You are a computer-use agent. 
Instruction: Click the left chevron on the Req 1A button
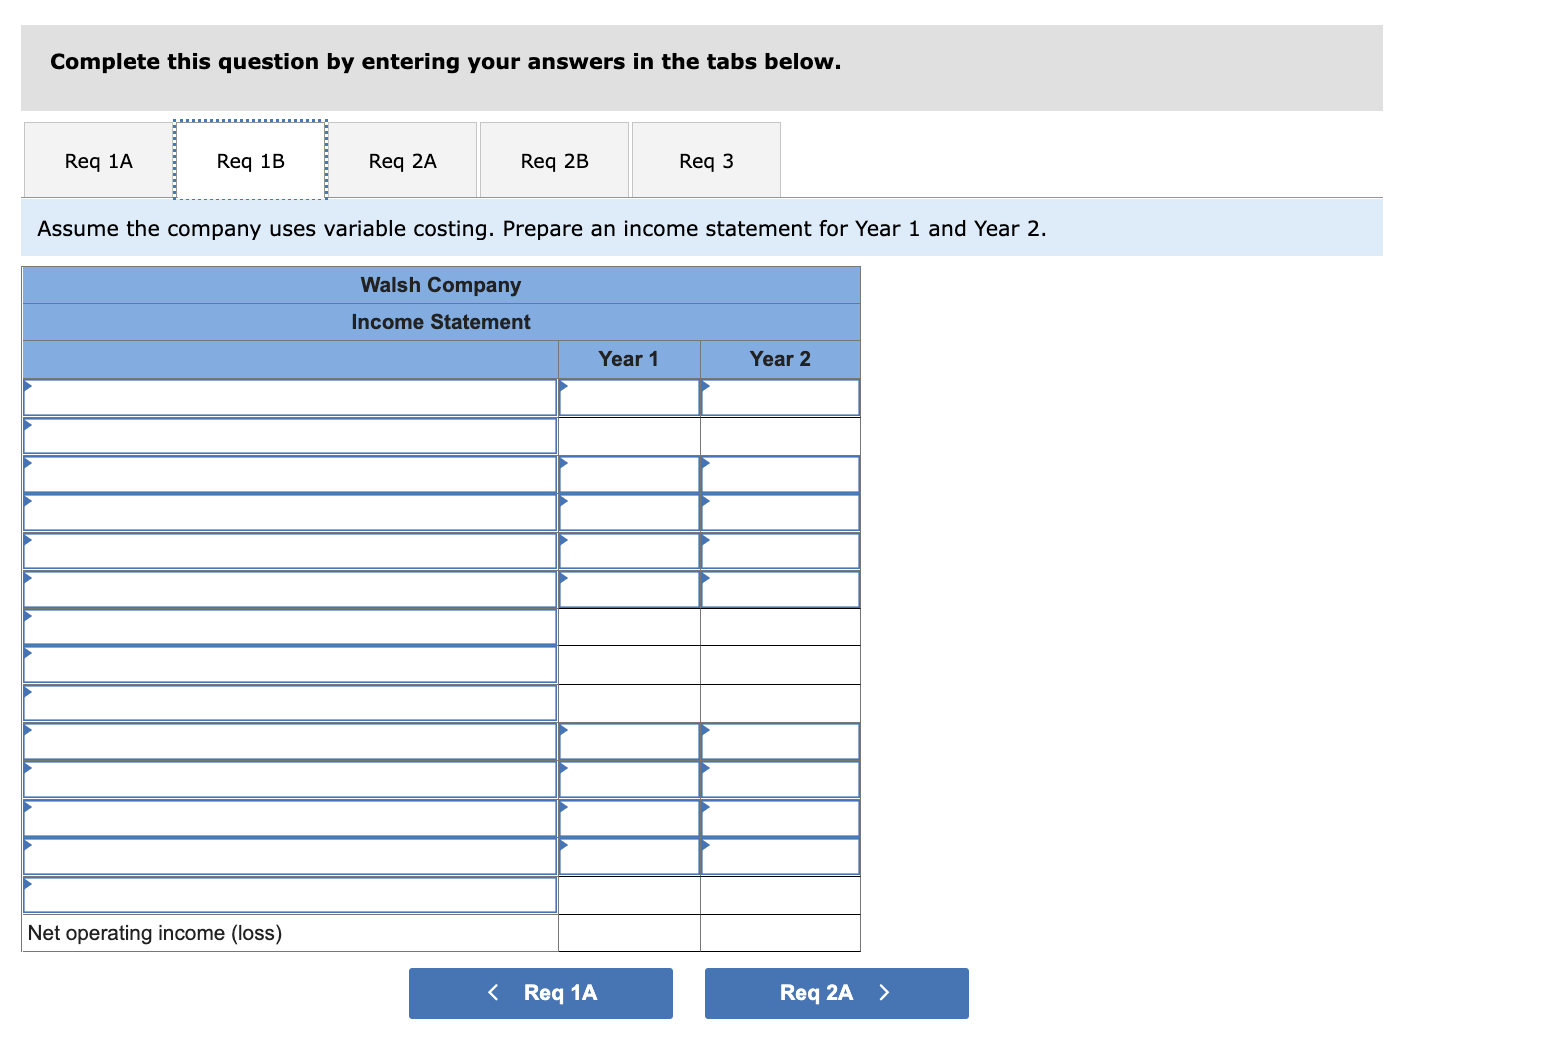[493, 993]
